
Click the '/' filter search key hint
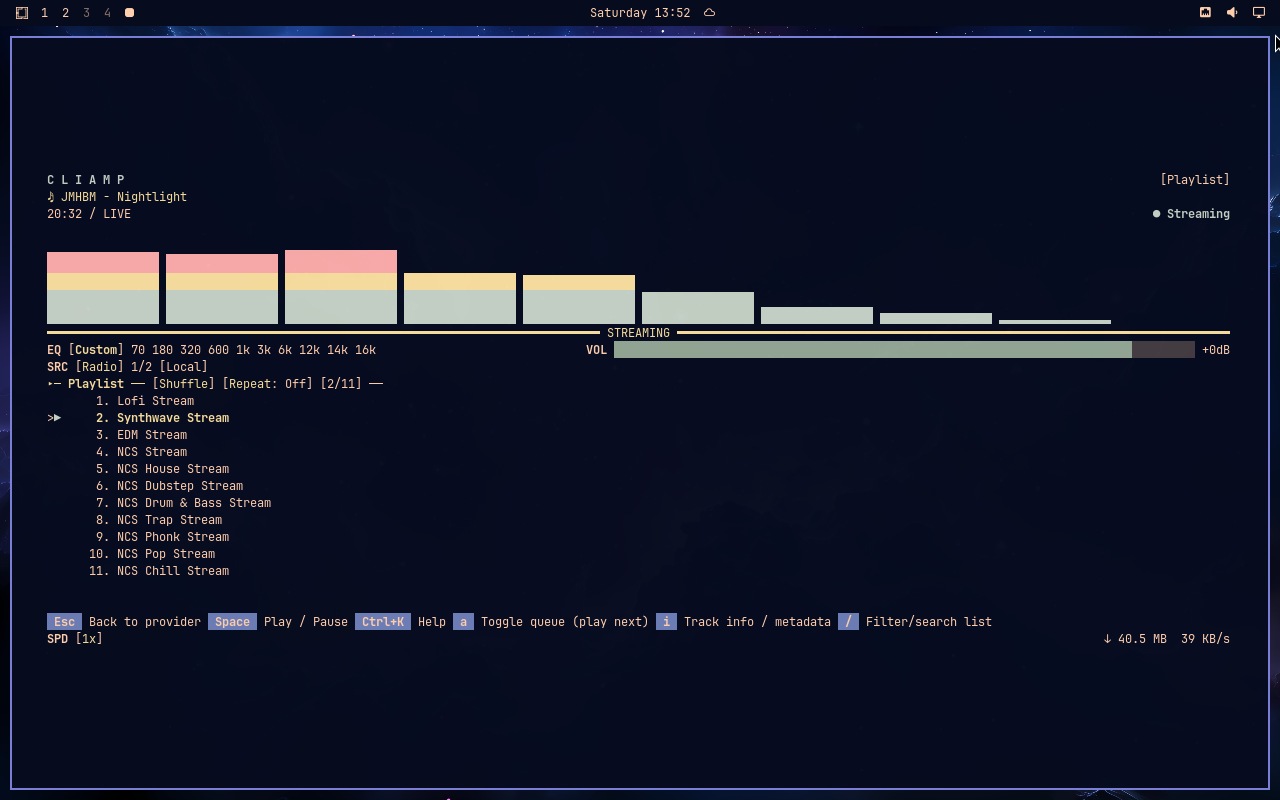pos(848,622)
